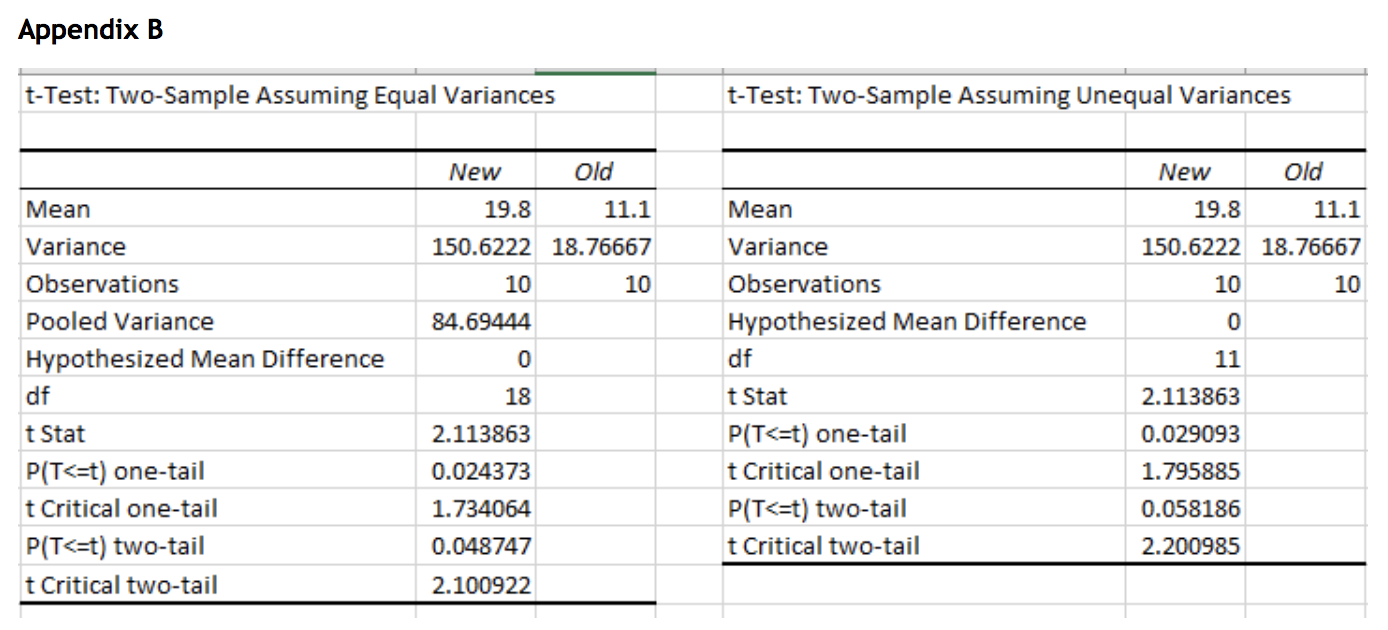
Task: Select t Critical two-tail value 2.100922
Action: tap(480, 585)
